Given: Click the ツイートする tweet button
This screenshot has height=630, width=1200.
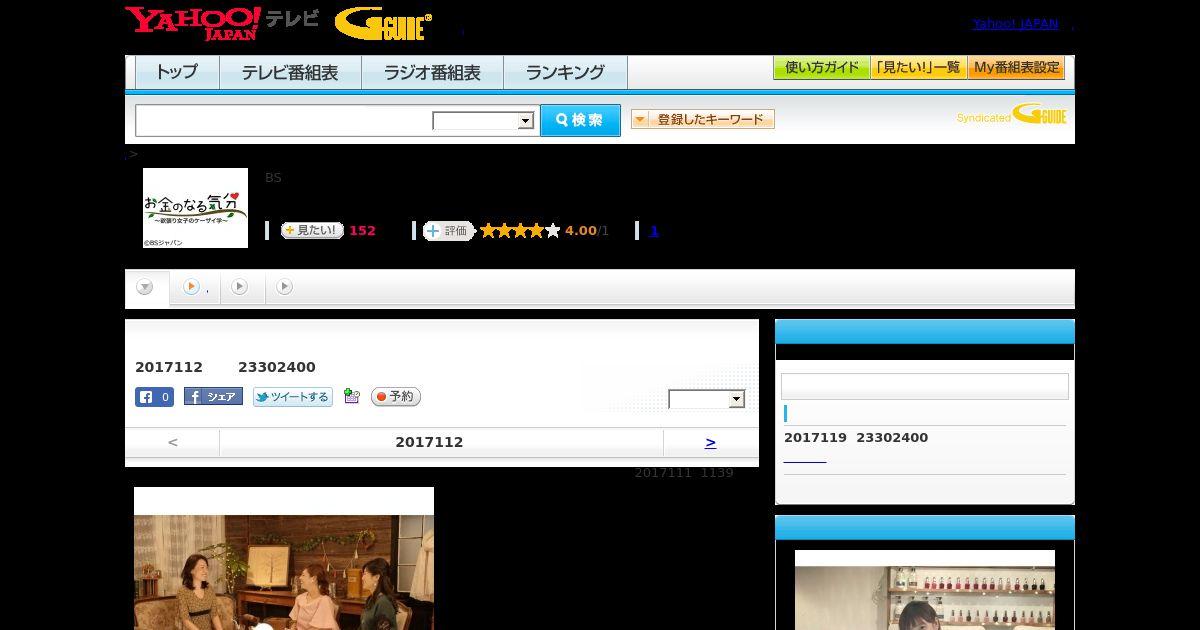Looking at the screenshot, I should coord(292,397).
